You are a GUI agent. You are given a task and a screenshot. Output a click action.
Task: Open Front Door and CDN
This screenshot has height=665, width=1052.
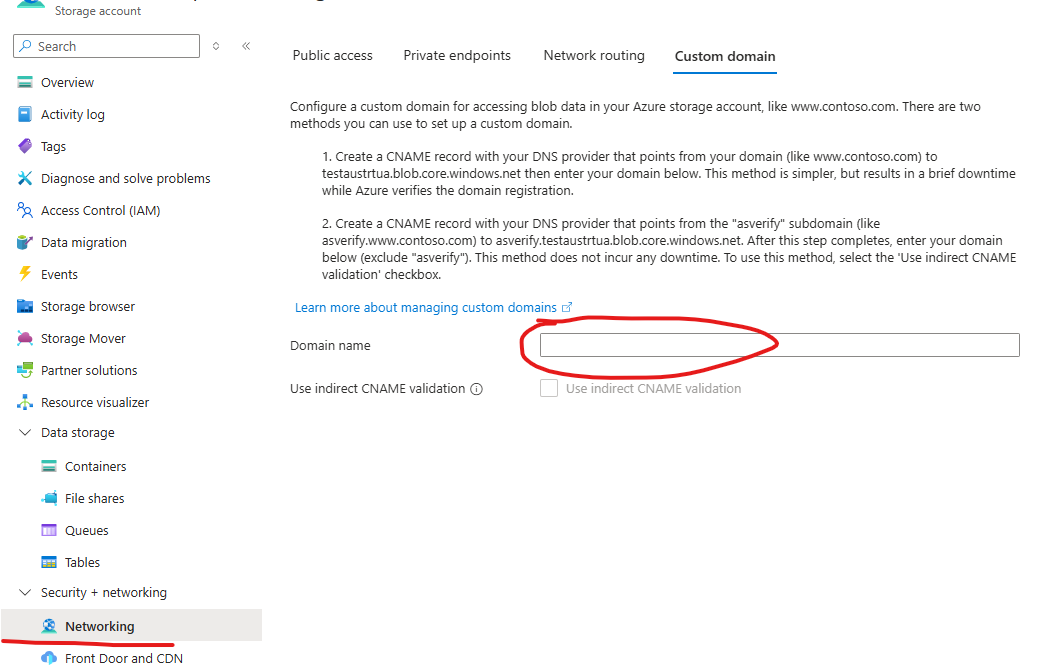(123, 658)
